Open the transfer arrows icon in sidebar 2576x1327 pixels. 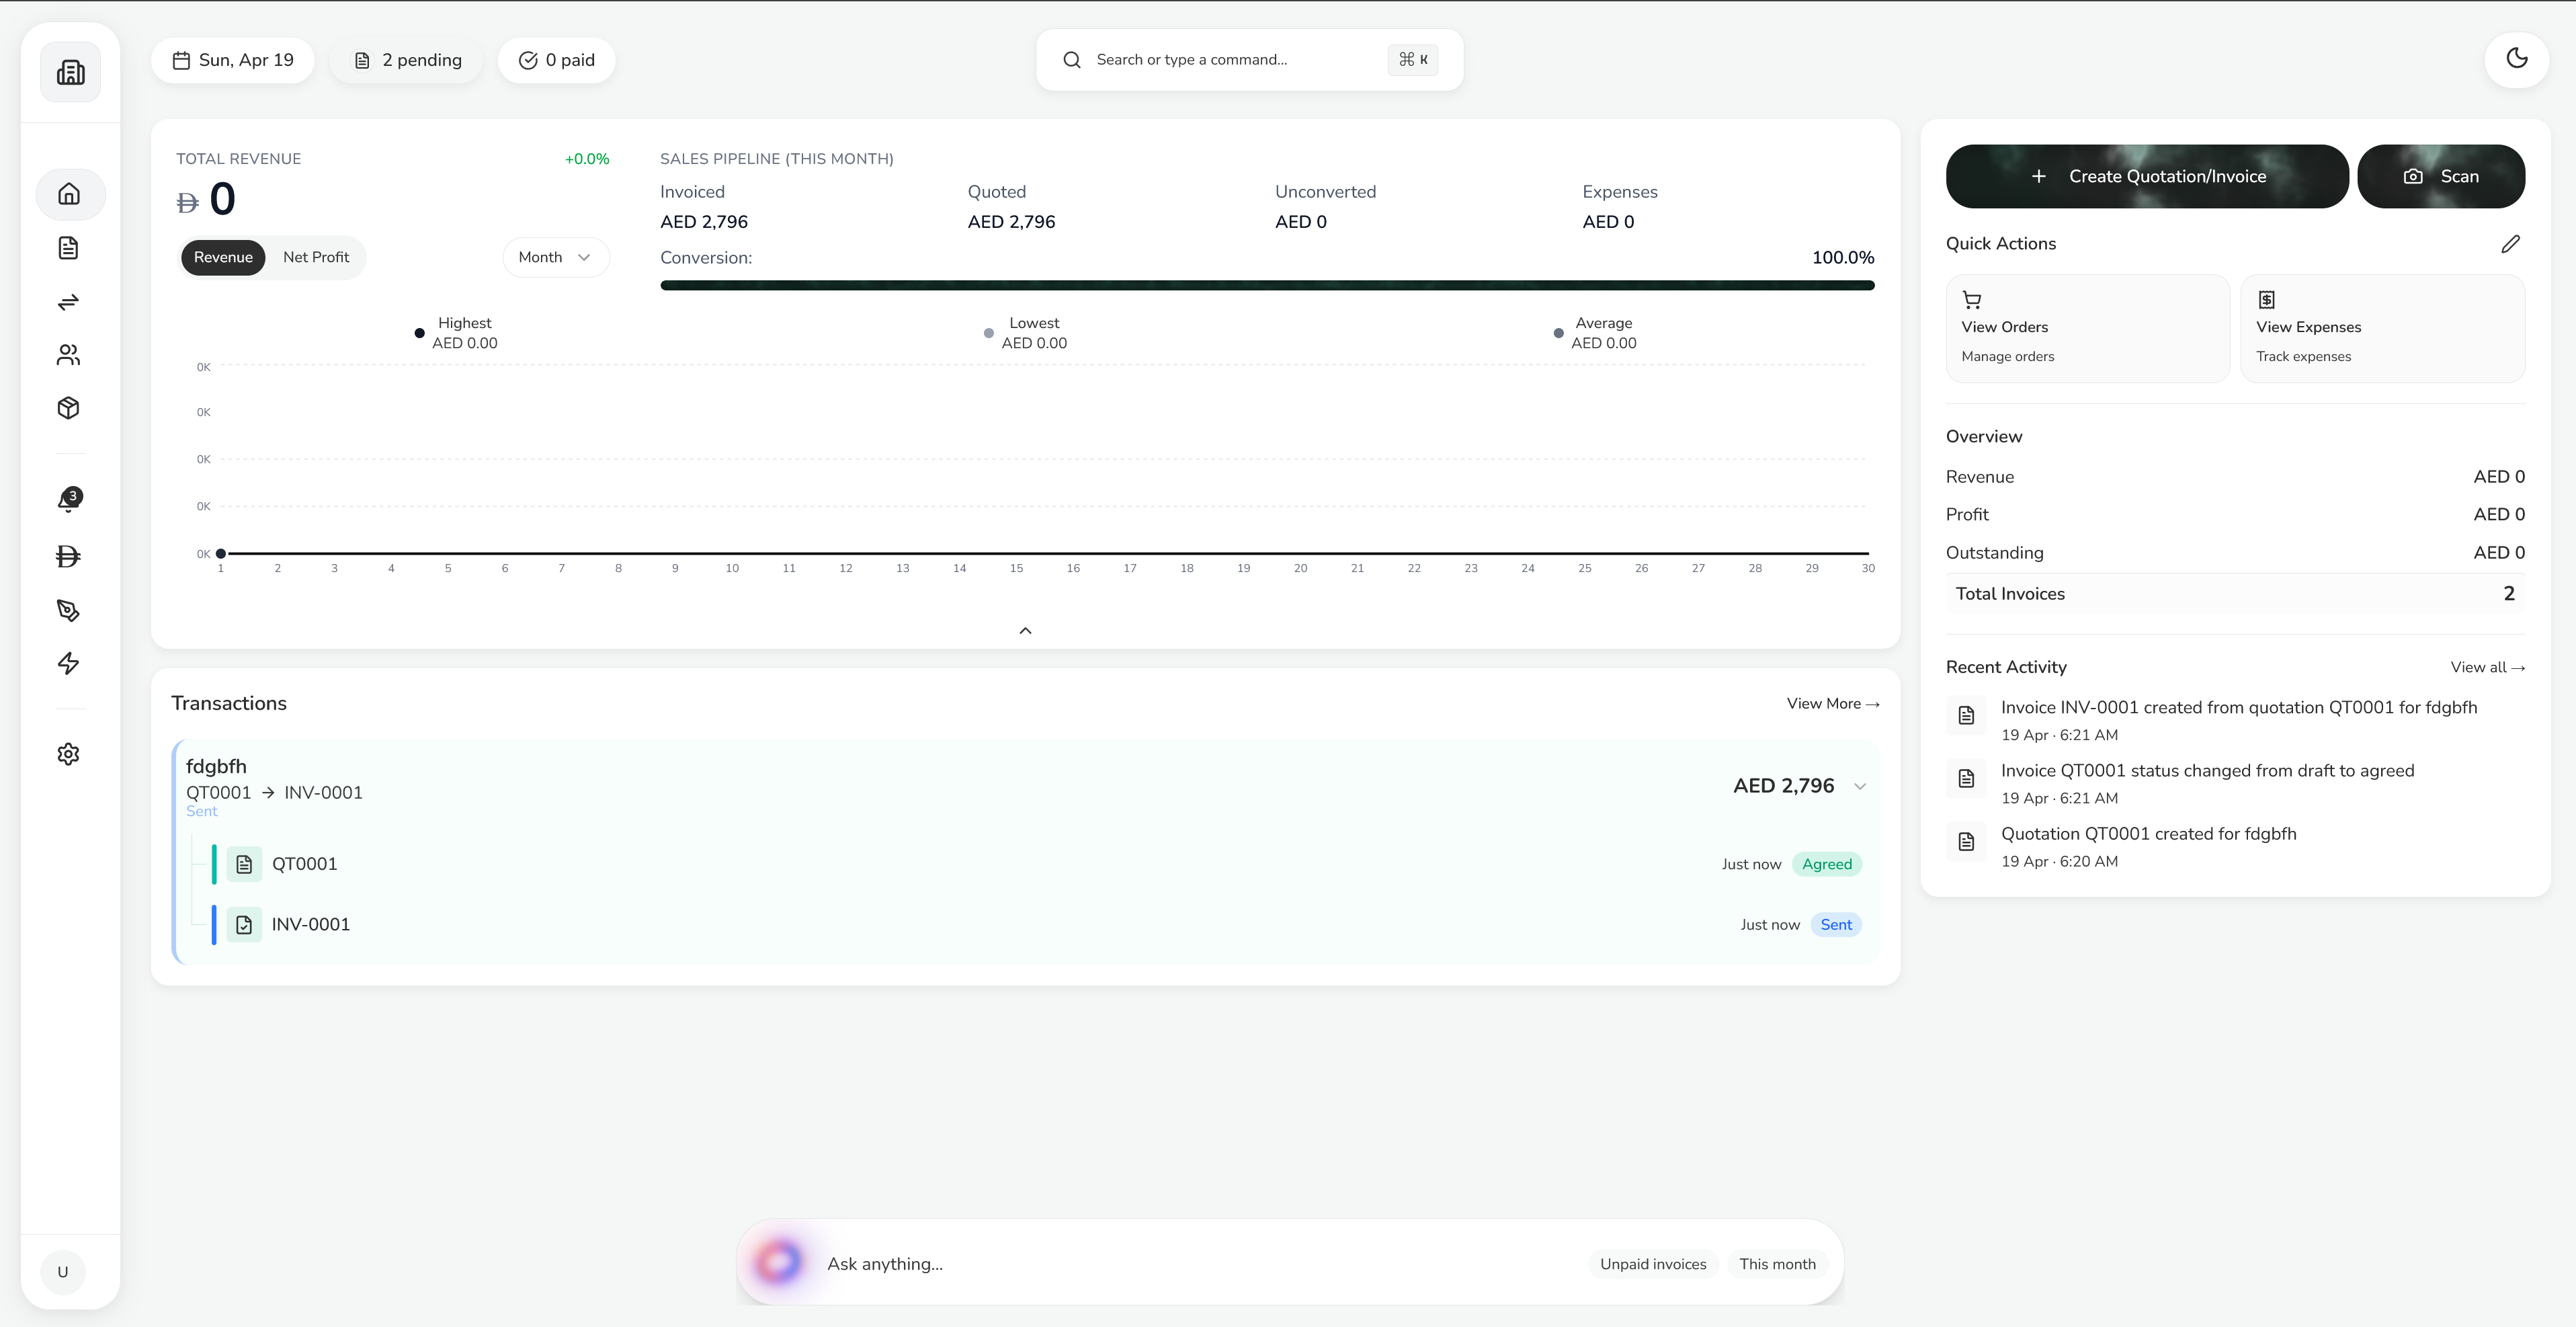69,302
